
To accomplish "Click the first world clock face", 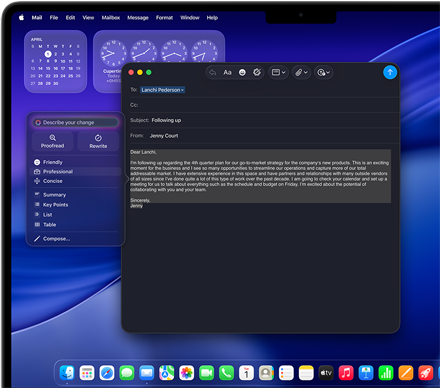I will click(x=113, y=53).
